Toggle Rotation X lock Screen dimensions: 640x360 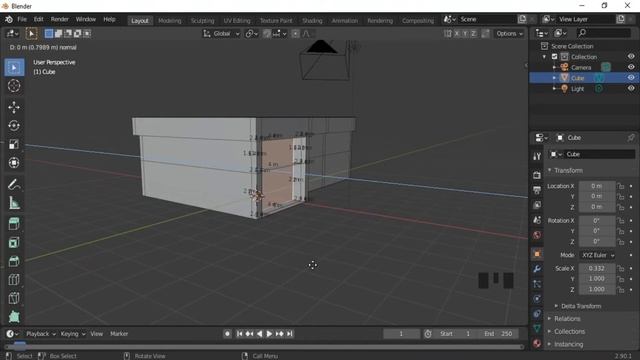tap(621, 221)
